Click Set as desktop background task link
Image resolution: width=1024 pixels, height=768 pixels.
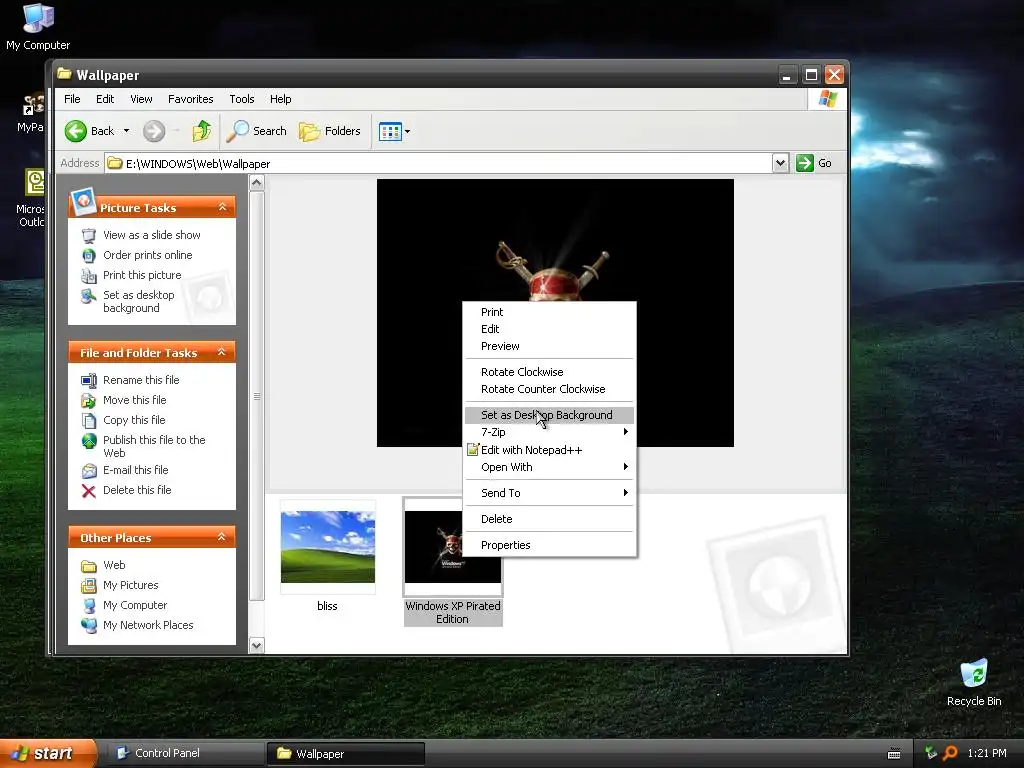click(x=138, y=302)
